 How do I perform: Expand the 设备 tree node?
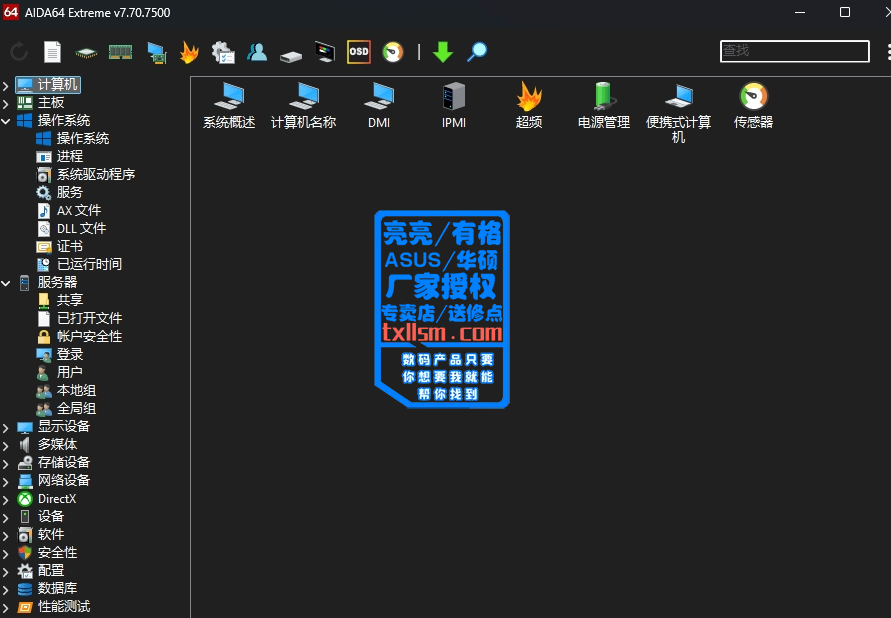click(x=6, y=517)
